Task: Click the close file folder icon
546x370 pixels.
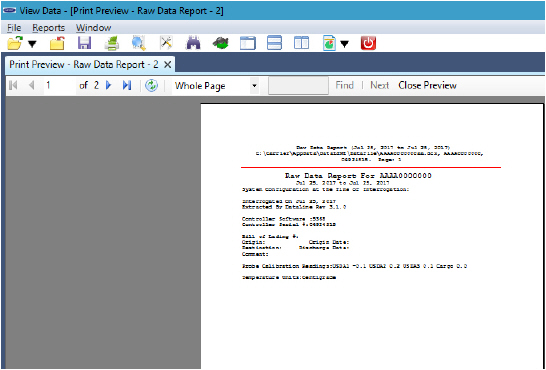Action: 57,44
